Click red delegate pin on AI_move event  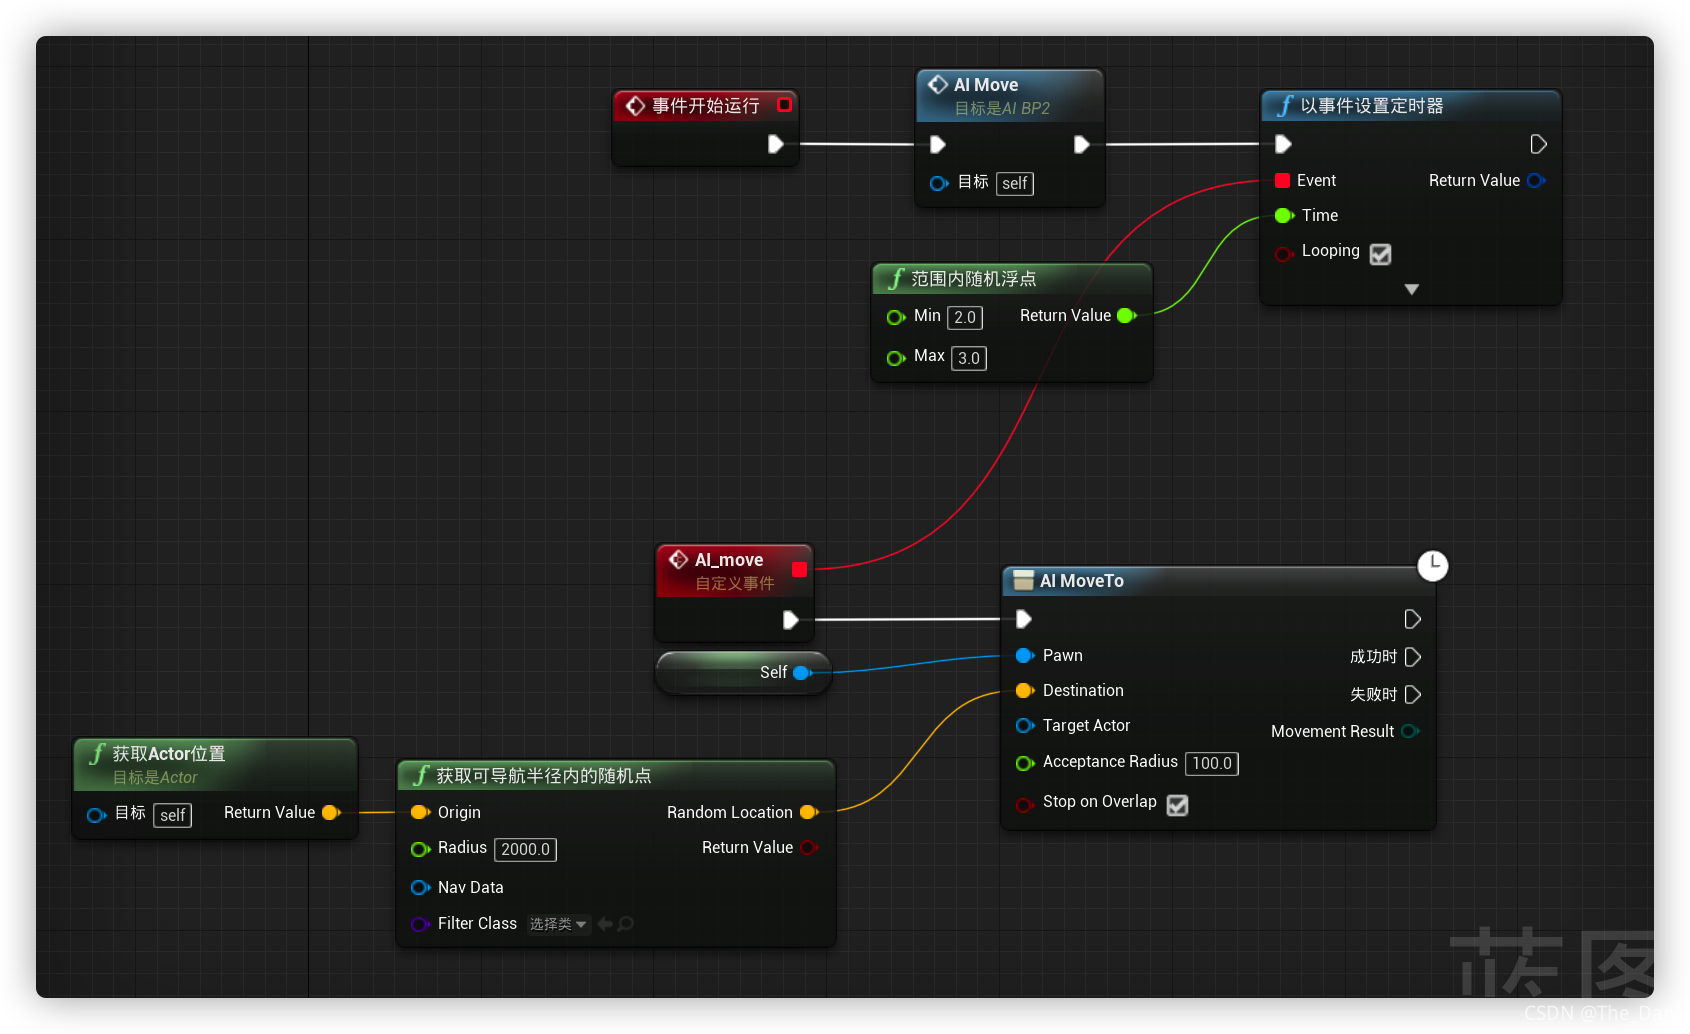coord(799,569)
